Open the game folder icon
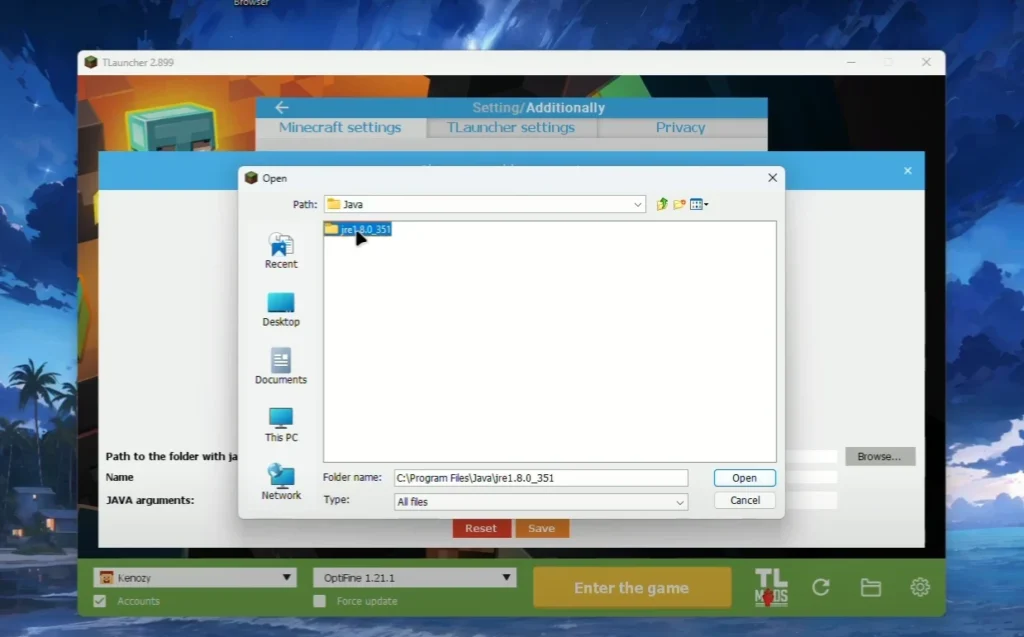This screenshot has height=637, width=1024. point(871,587)
